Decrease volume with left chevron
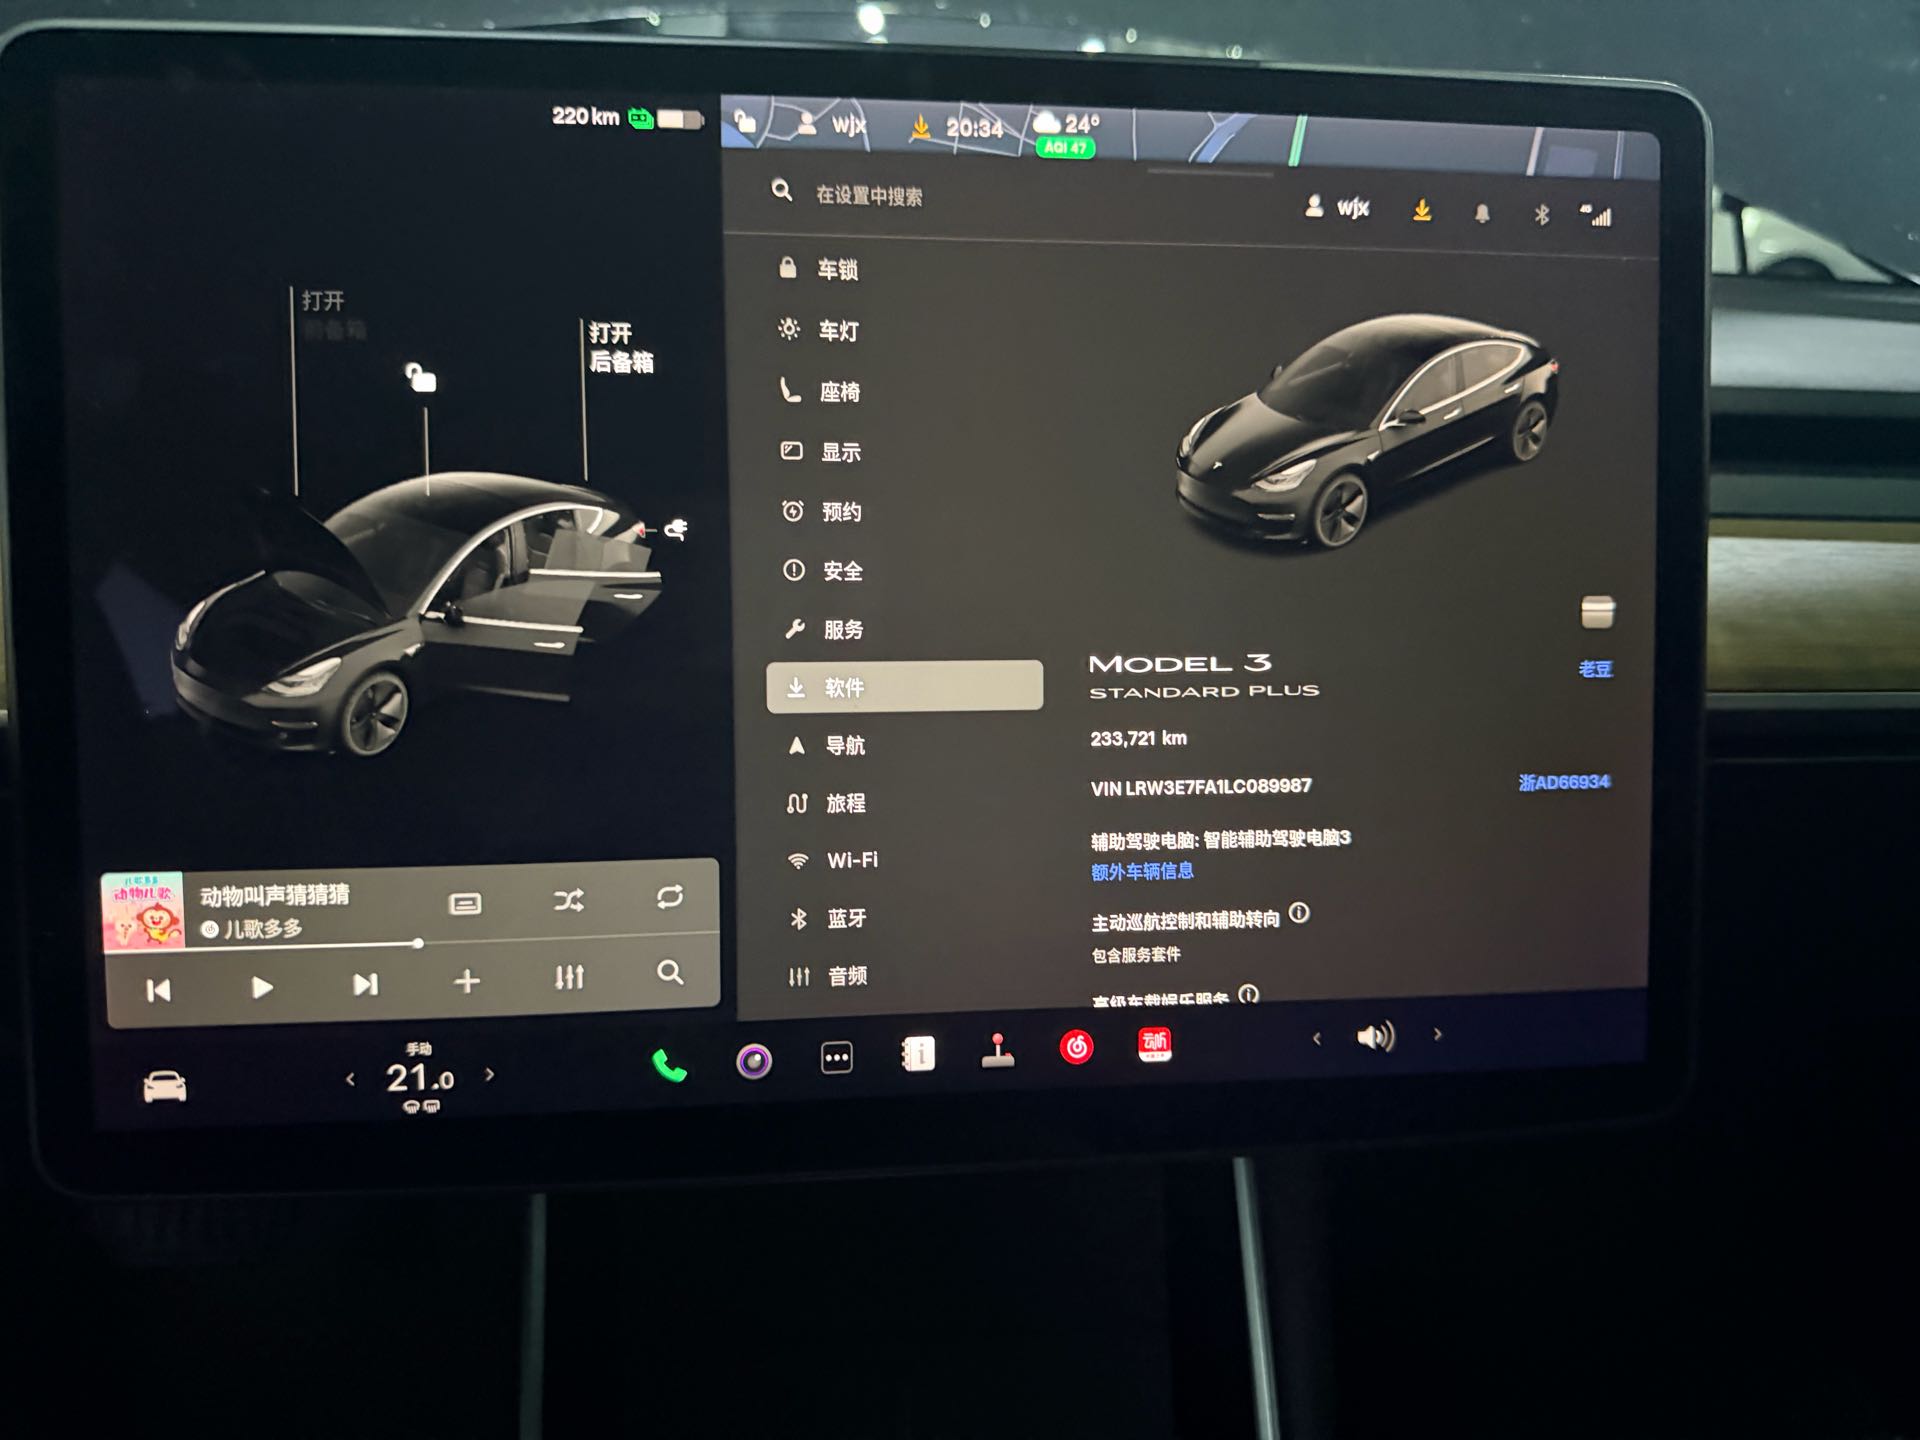Viewport: 1920px width, 1440px height. (x=1317, y=1039)
